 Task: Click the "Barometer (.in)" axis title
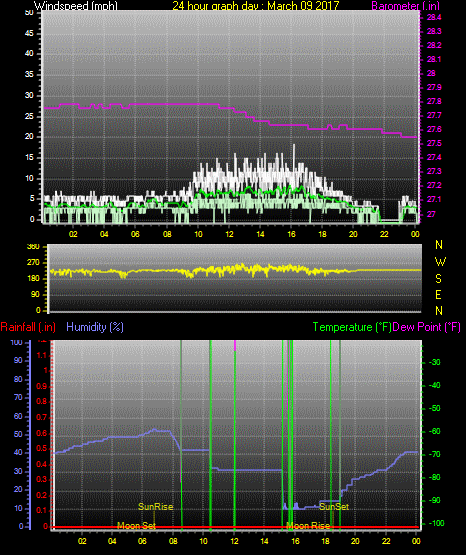[405, 6]
